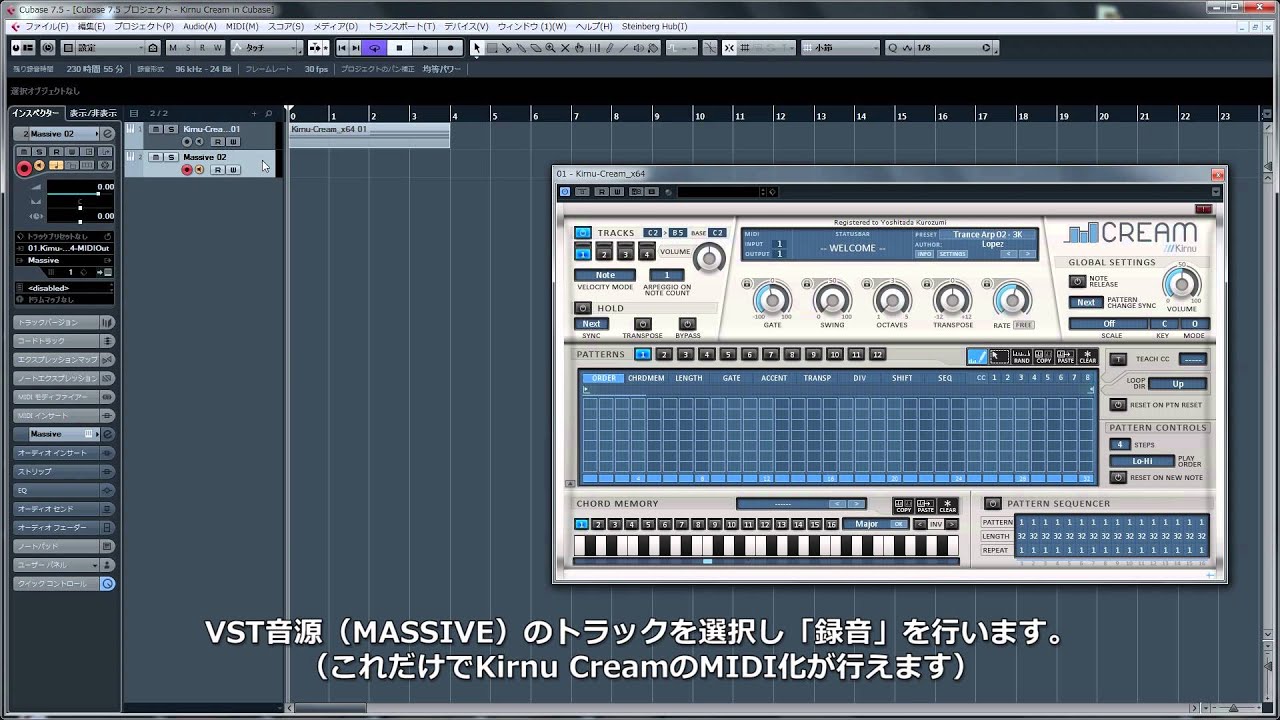The height and width of the screenshot is (720, 1280).
Task: Choose the selection arrow mode in Cream patterns
Action: (998, 356)
